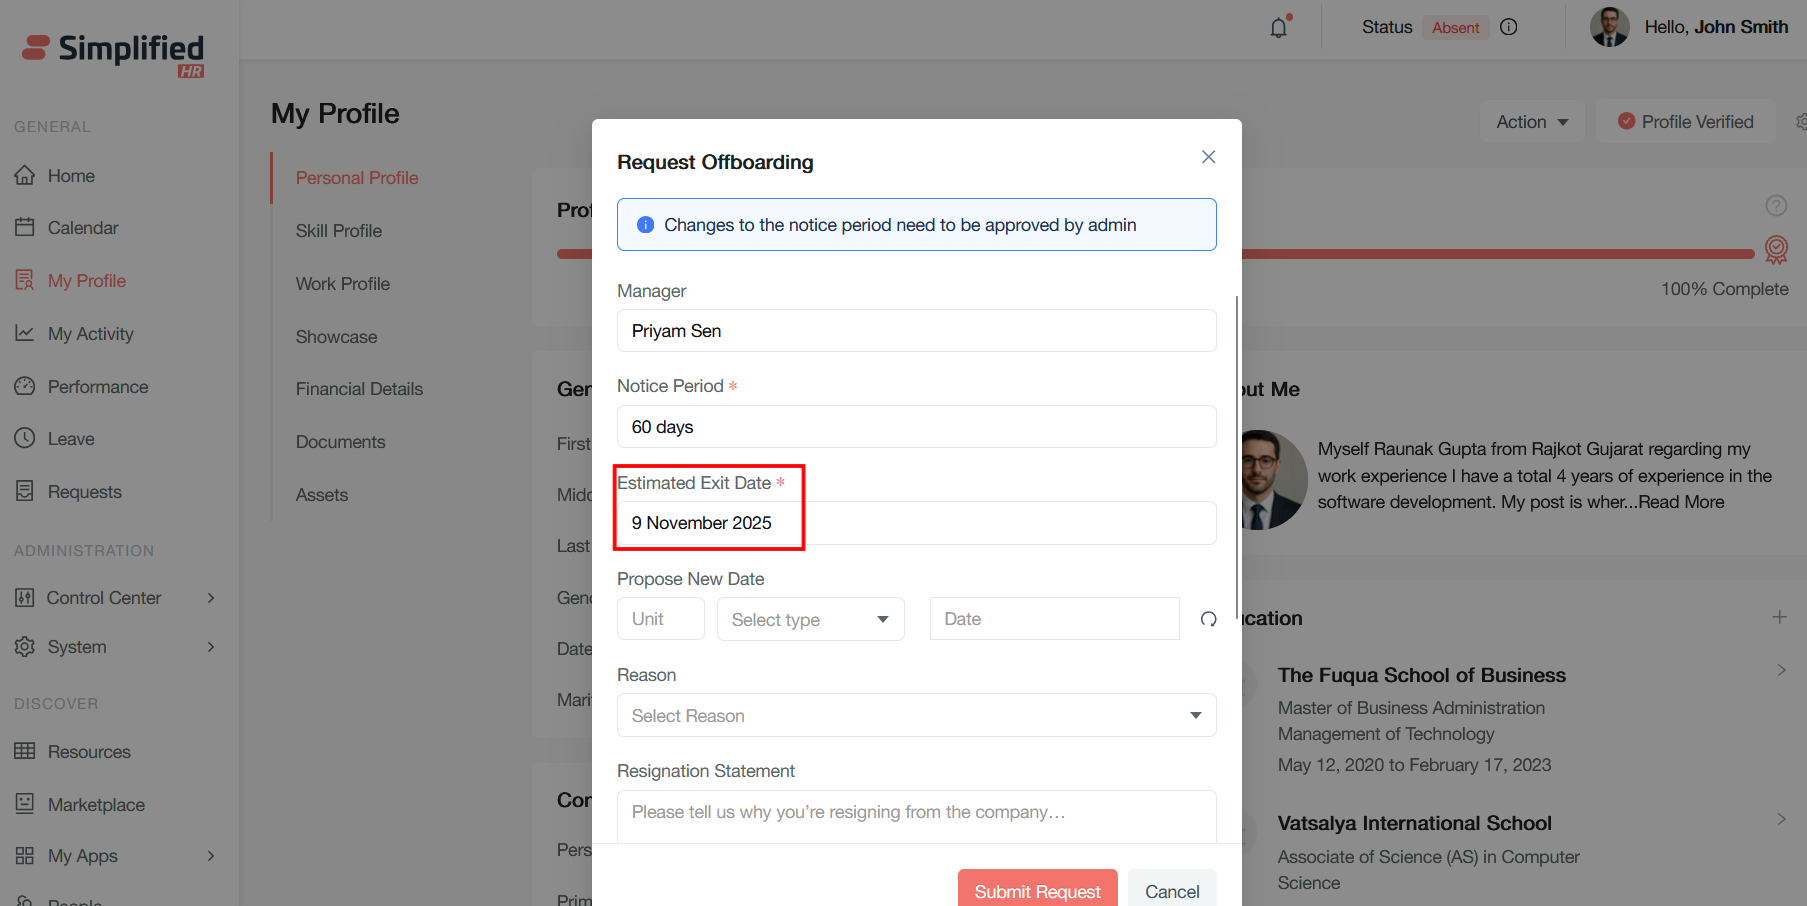1807x906 pixels.
Task: Click the Submit Request button
Action: tap(1037, 890)
